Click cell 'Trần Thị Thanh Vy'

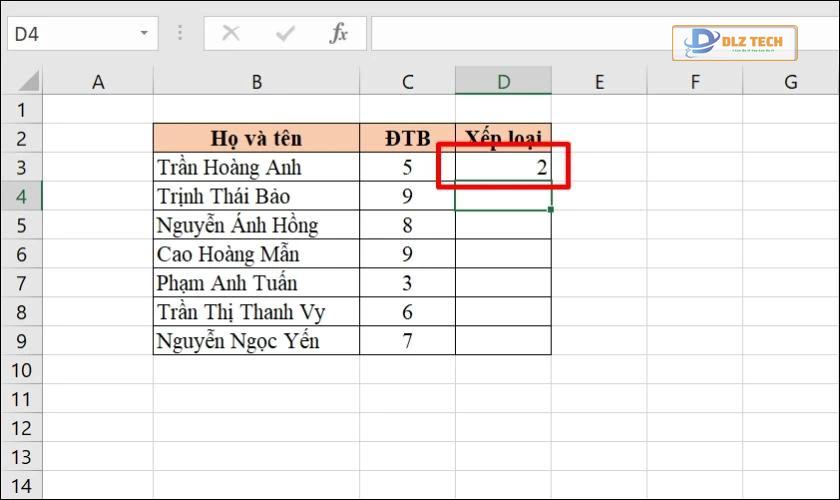click(257, 312)
